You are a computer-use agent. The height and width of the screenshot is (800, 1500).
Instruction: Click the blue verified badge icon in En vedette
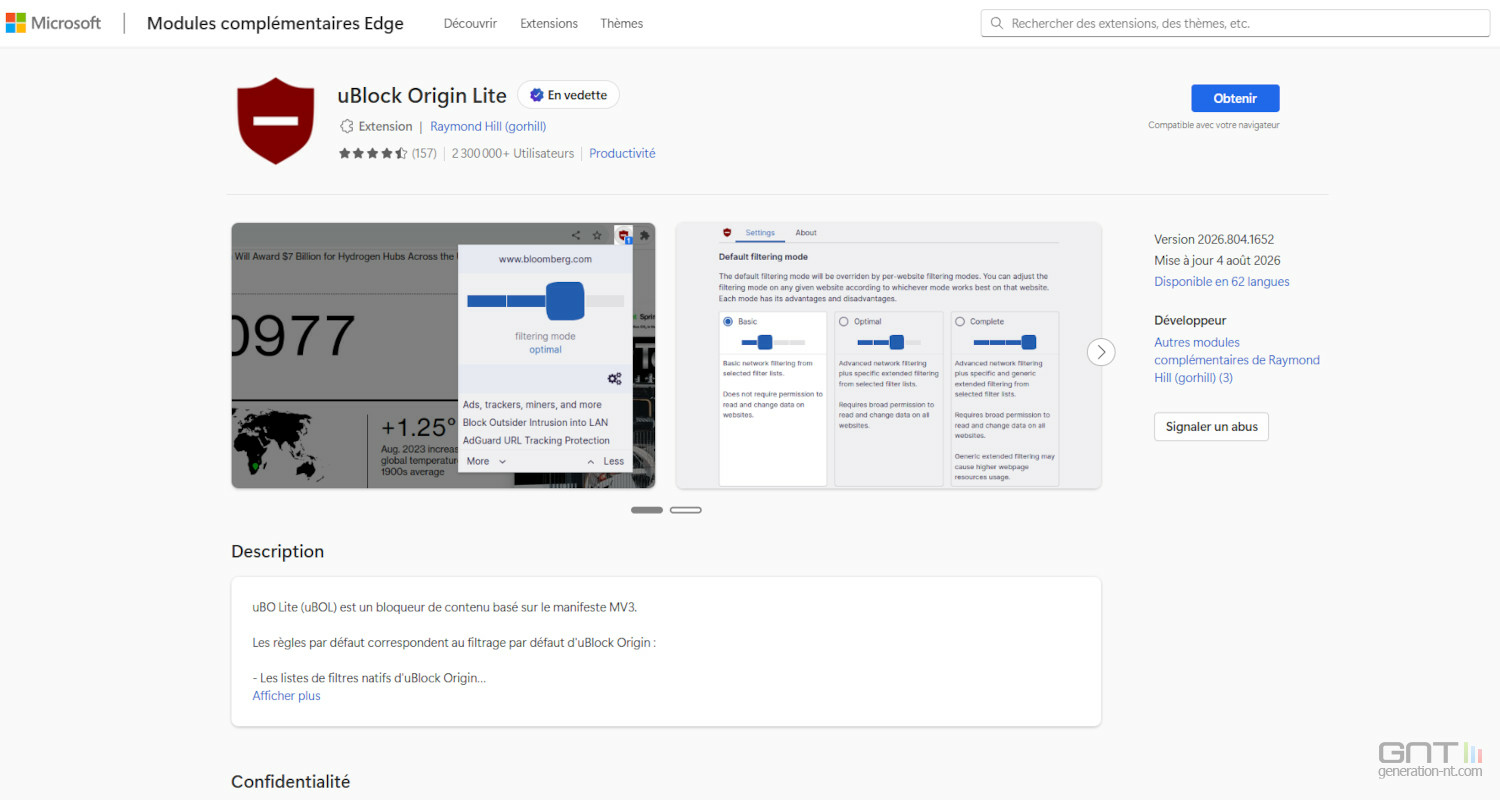(536, 95)
